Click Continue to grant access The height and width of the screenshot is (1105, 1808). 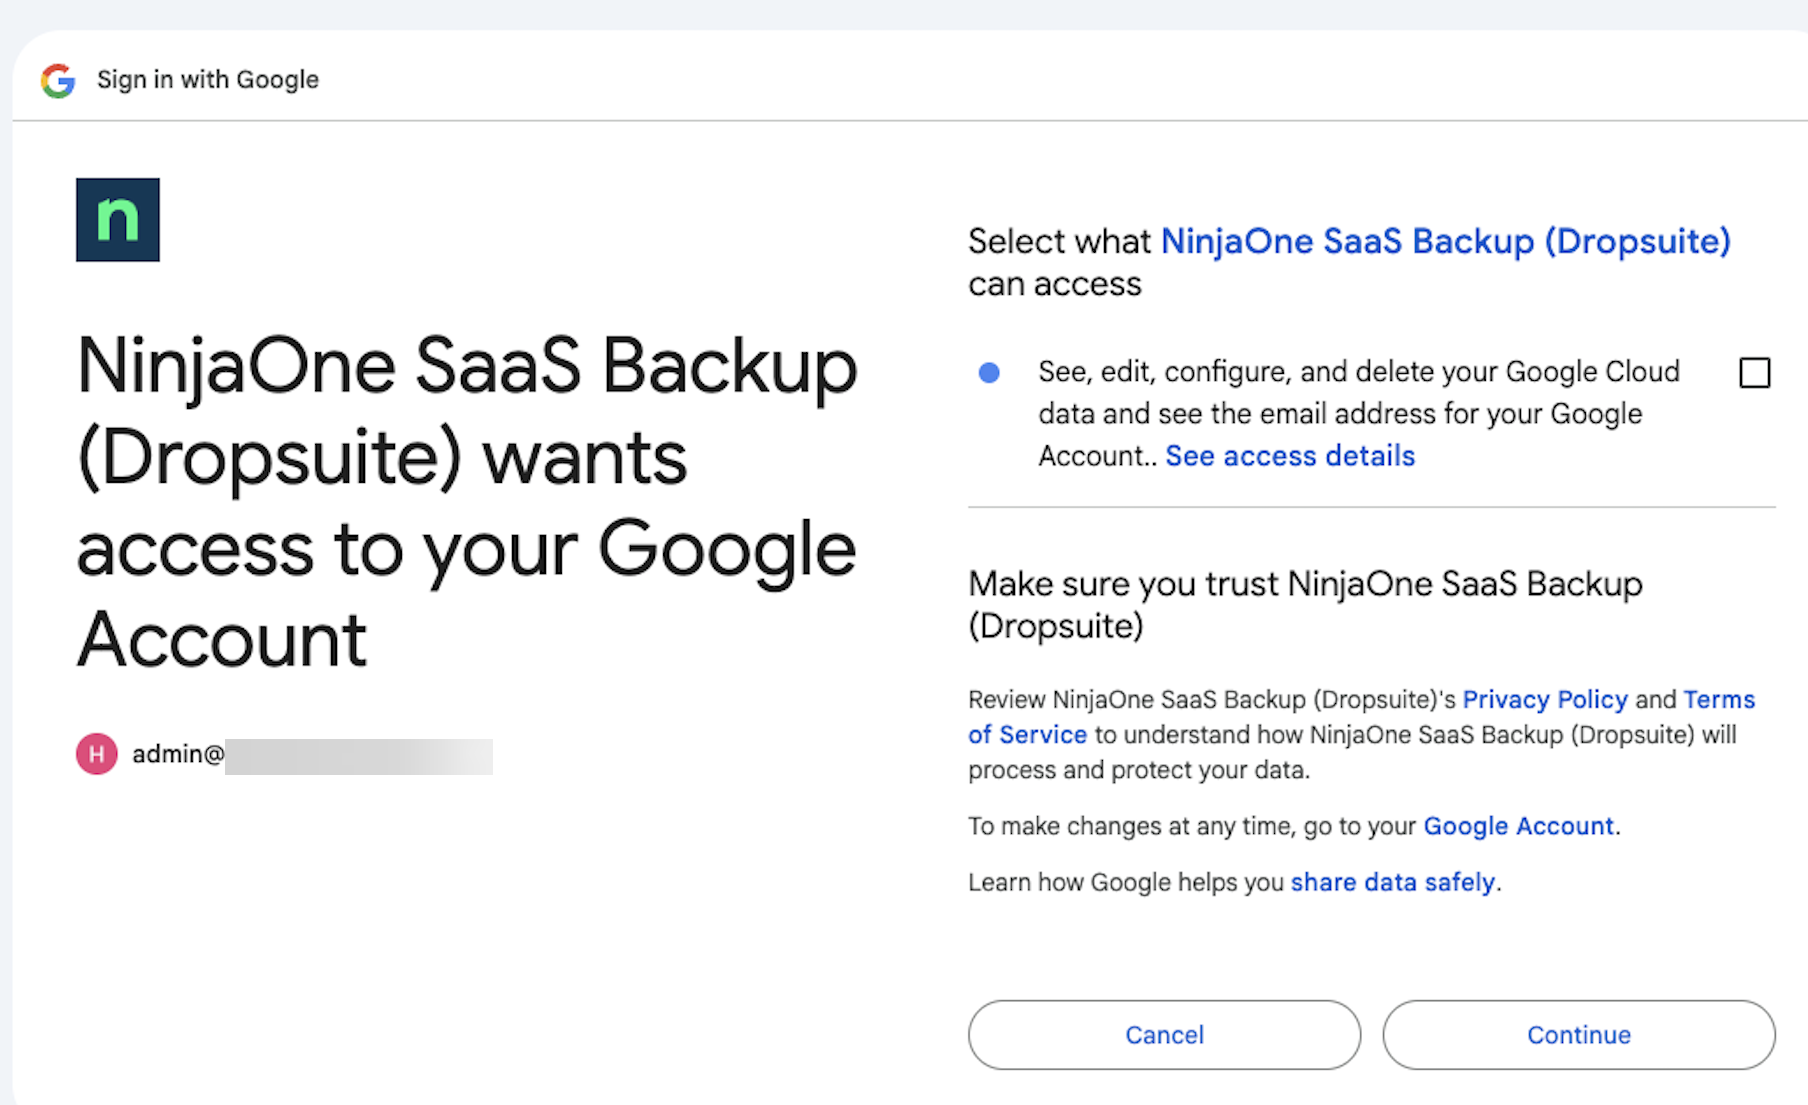point(1579,1035)
